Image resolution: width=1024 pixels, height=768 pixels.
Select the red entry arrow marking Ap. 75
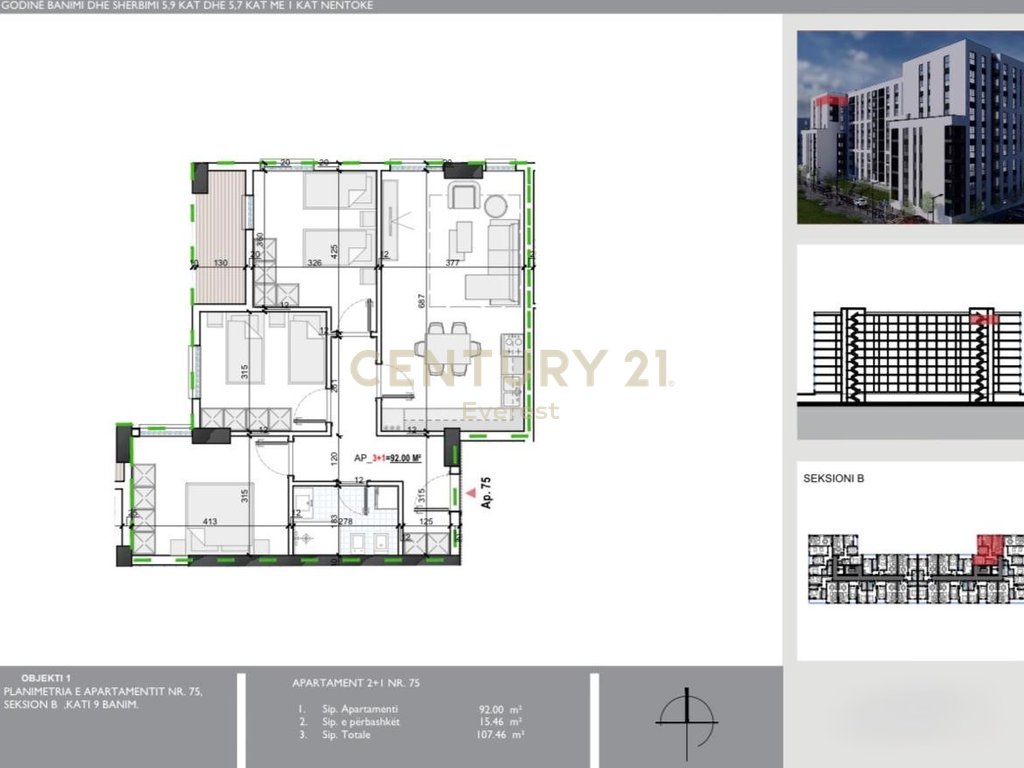(x=470, y=492)
